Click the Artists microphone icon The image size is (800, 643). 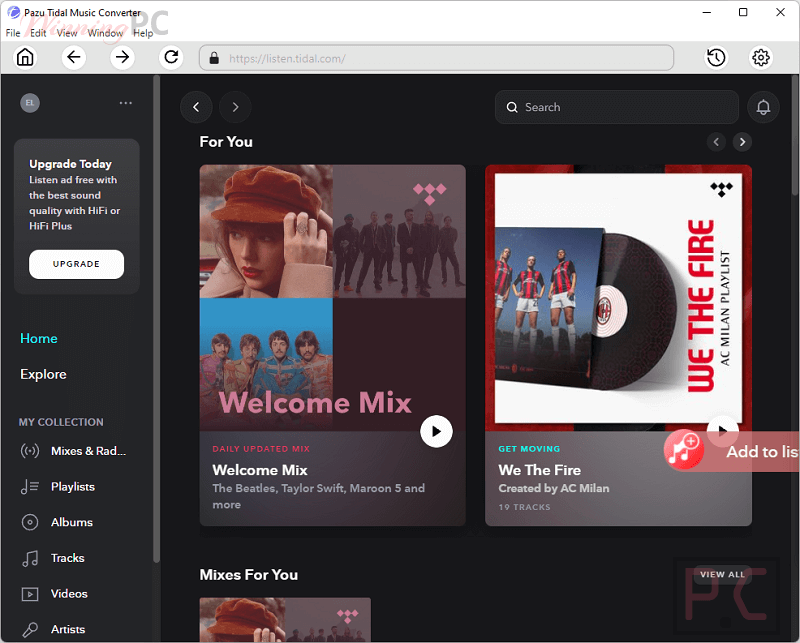tap(30, 630)
